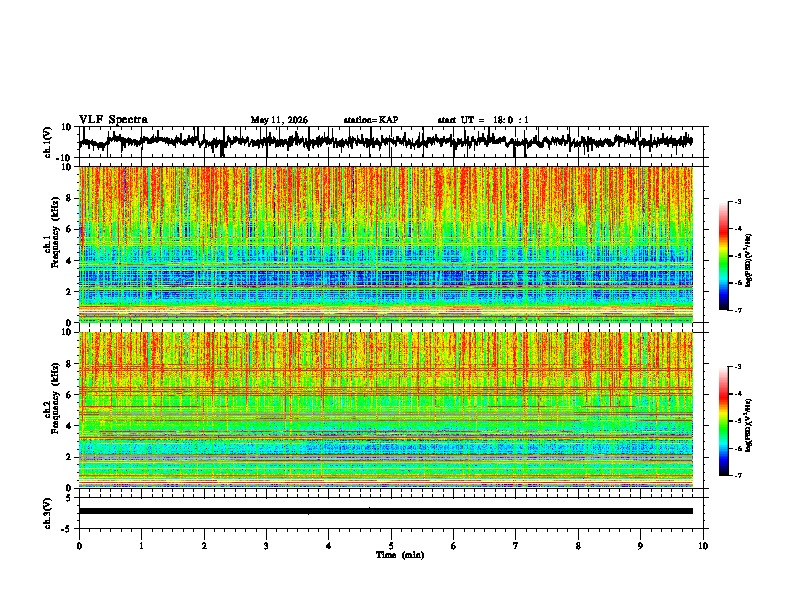Click the station=KAP header label
The image size is (792, 612).
click(371, 120)
